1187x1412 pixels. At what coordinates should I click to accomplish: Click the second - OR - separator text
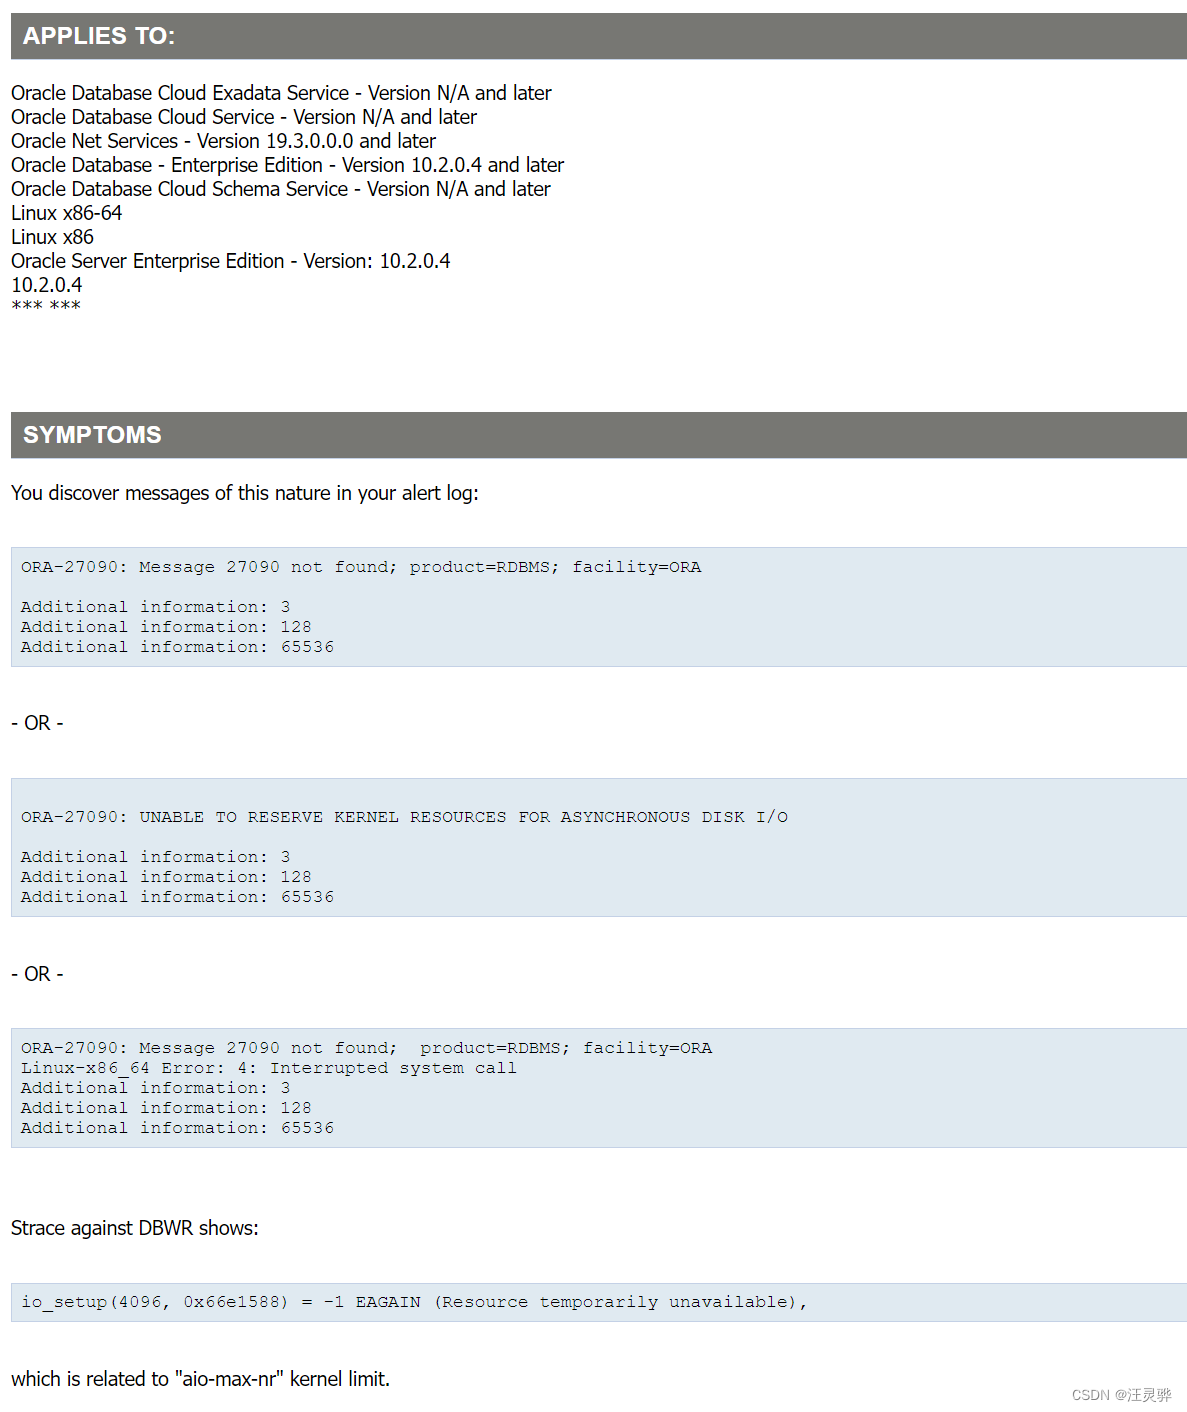[36, 973]
